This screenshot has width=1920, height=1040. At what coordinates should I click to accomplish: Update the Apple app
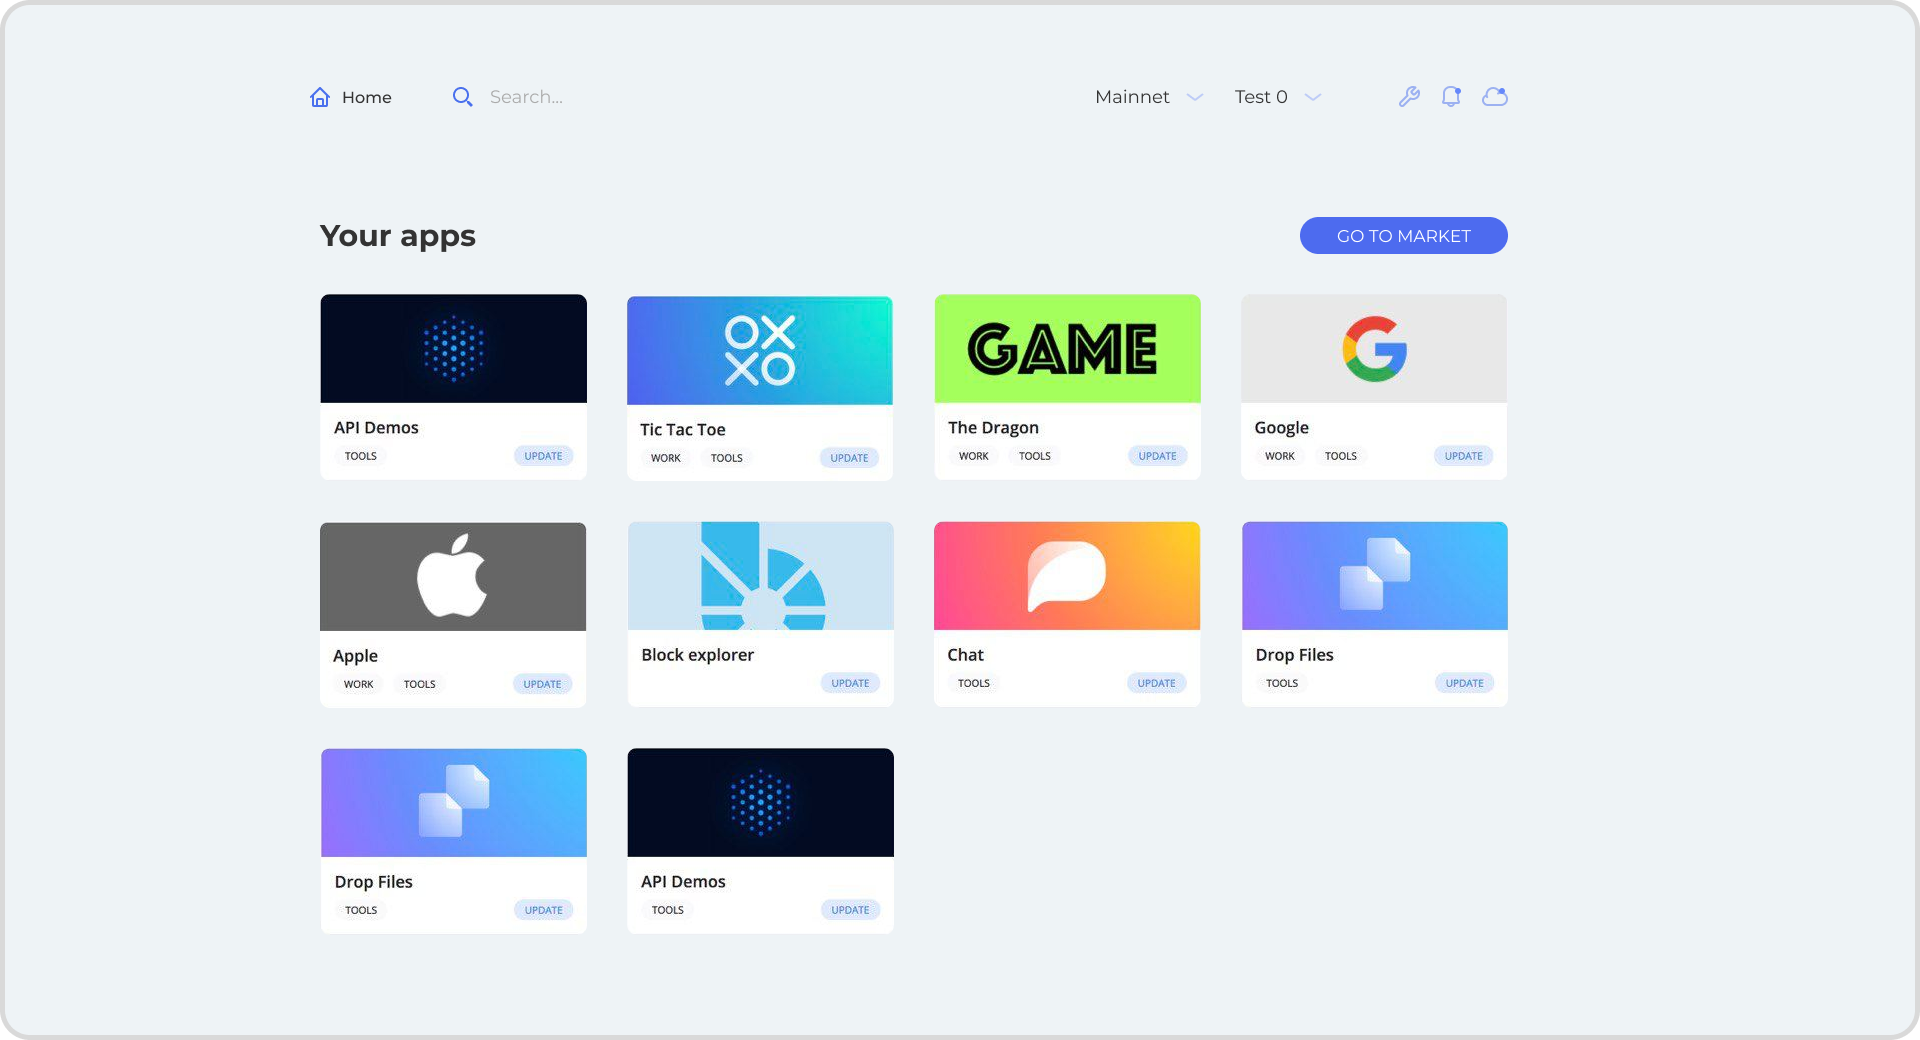click(x=543, y=684)
